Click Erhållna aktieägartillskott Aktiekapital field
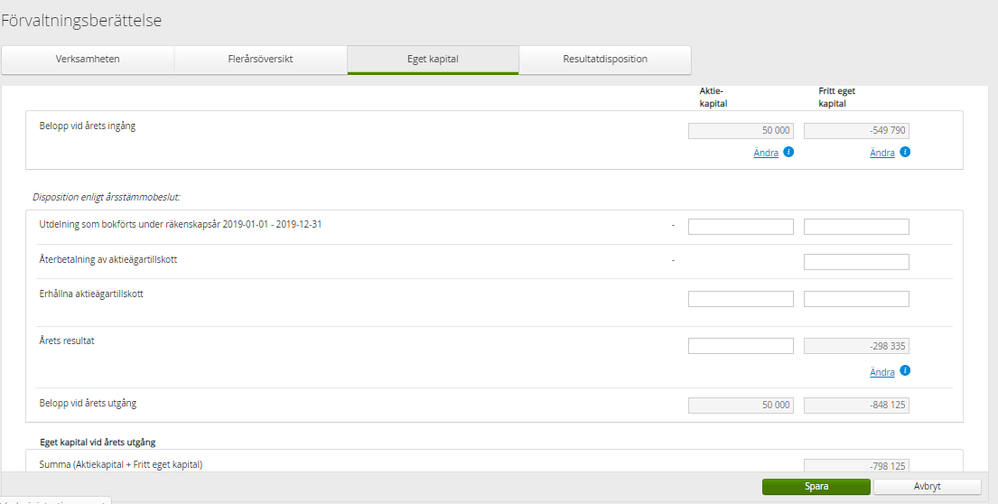Viewport: 998px width, 504px height. click(740, 299)
